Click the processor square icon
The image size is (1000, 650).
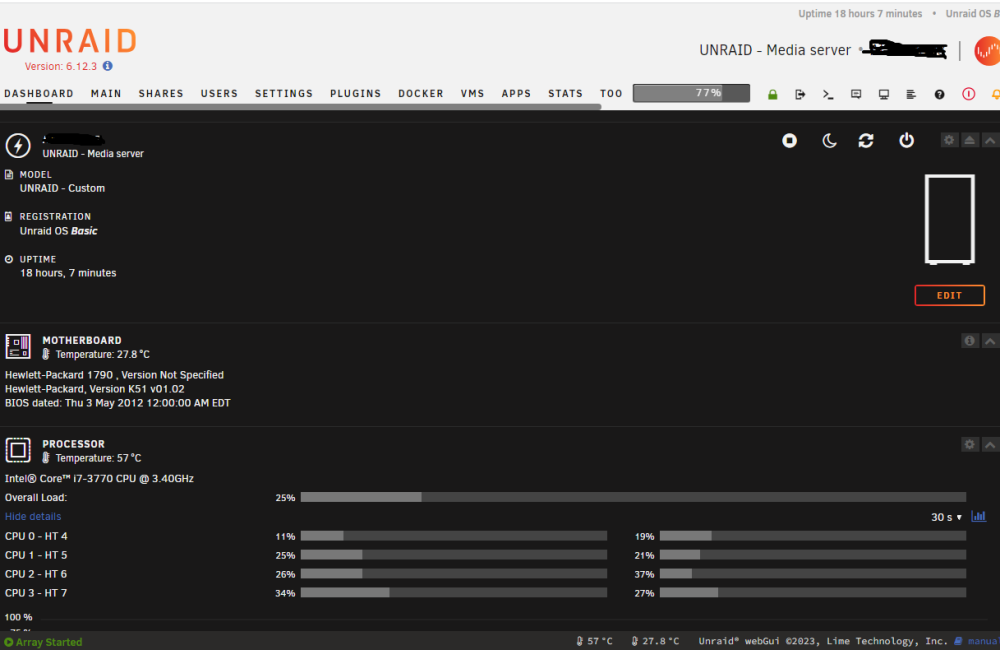[18, 450]
